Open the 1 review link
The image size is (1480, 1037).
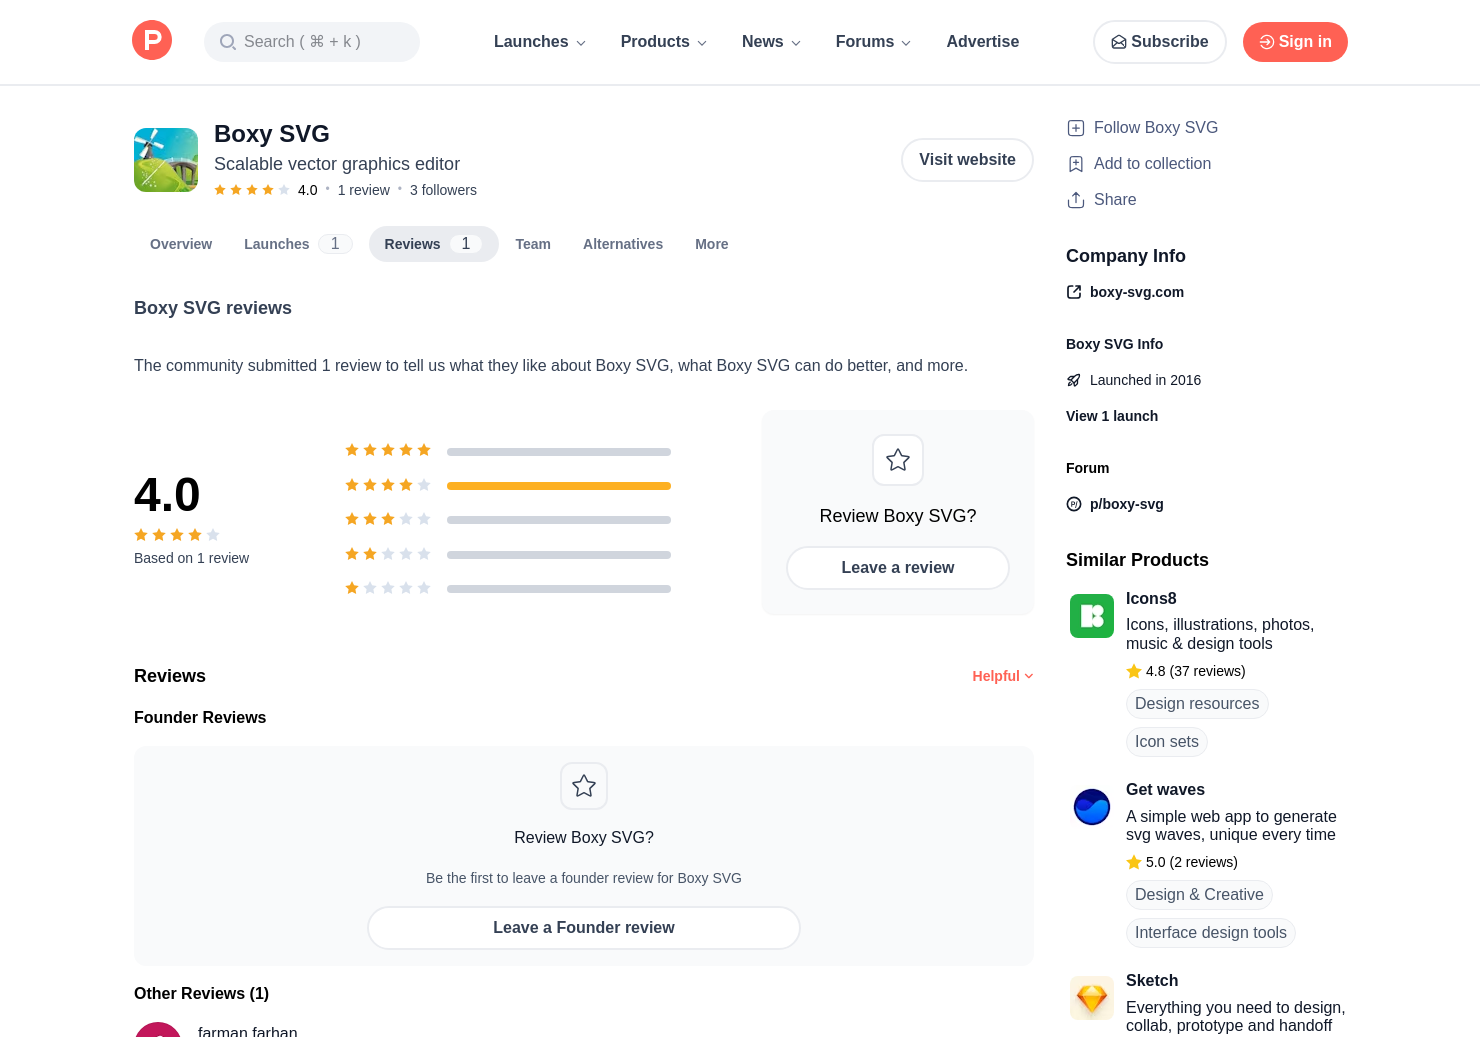click(364, 190)
